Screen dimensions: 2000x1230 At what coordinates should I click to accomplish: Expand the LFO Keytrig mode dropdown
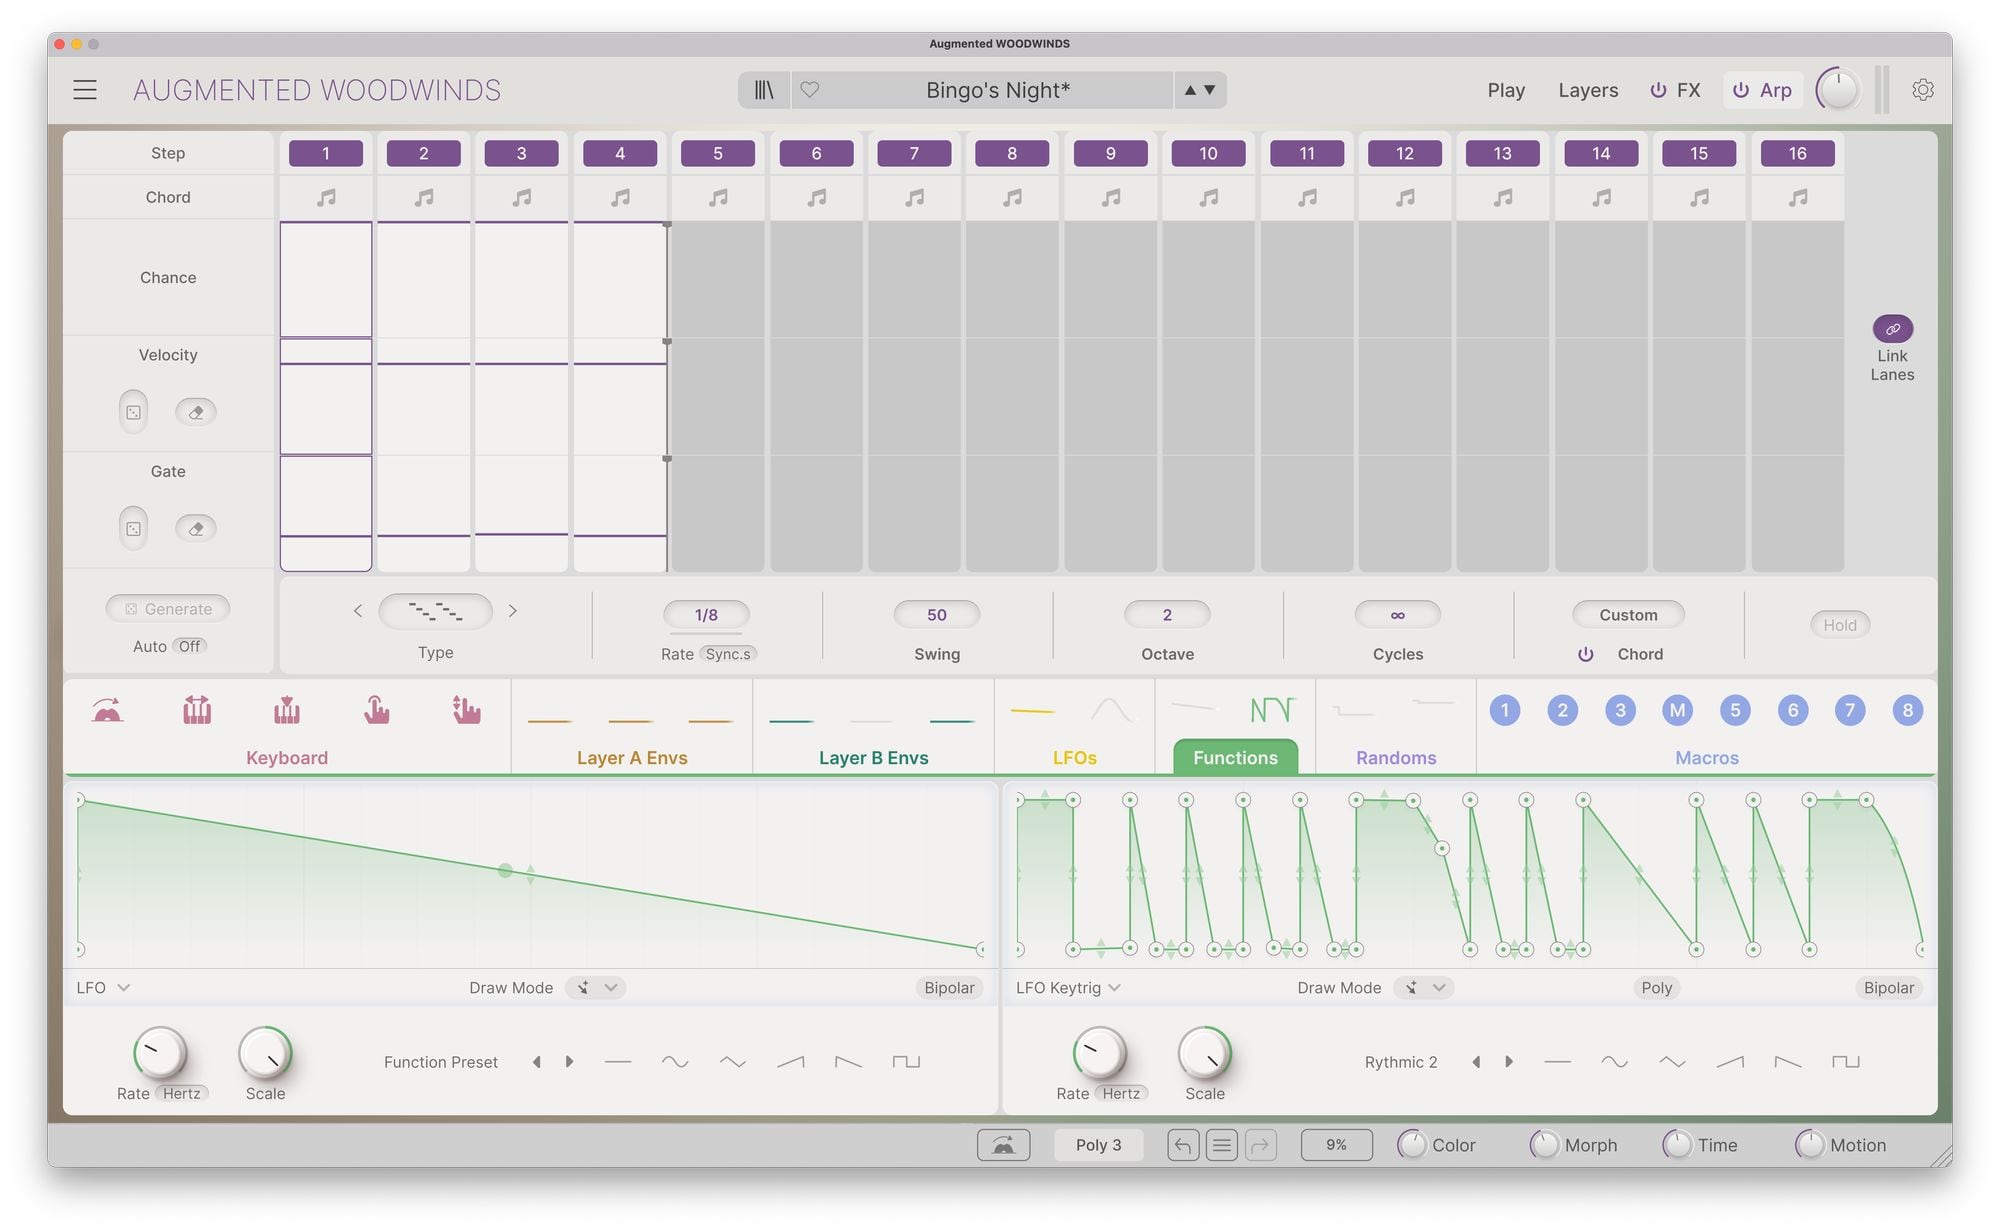(x=1068, y=988)
